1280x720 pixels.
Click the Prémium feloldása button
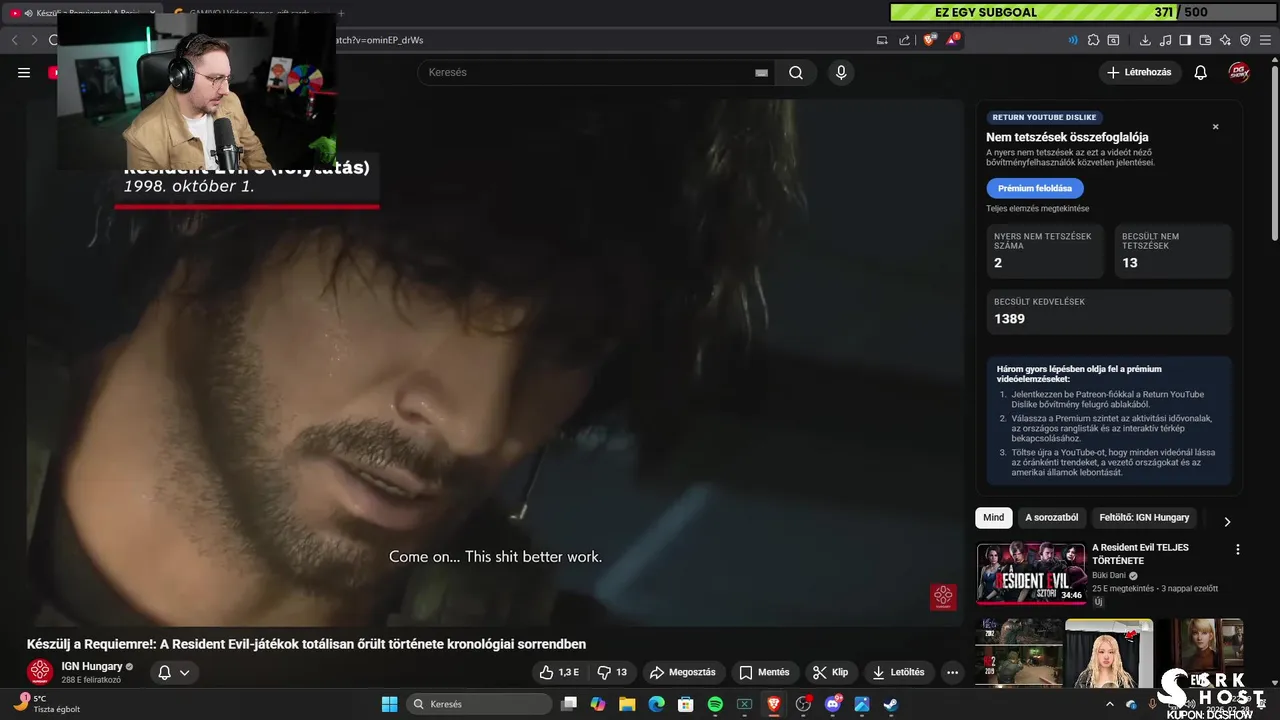[x=1035, y=188]
